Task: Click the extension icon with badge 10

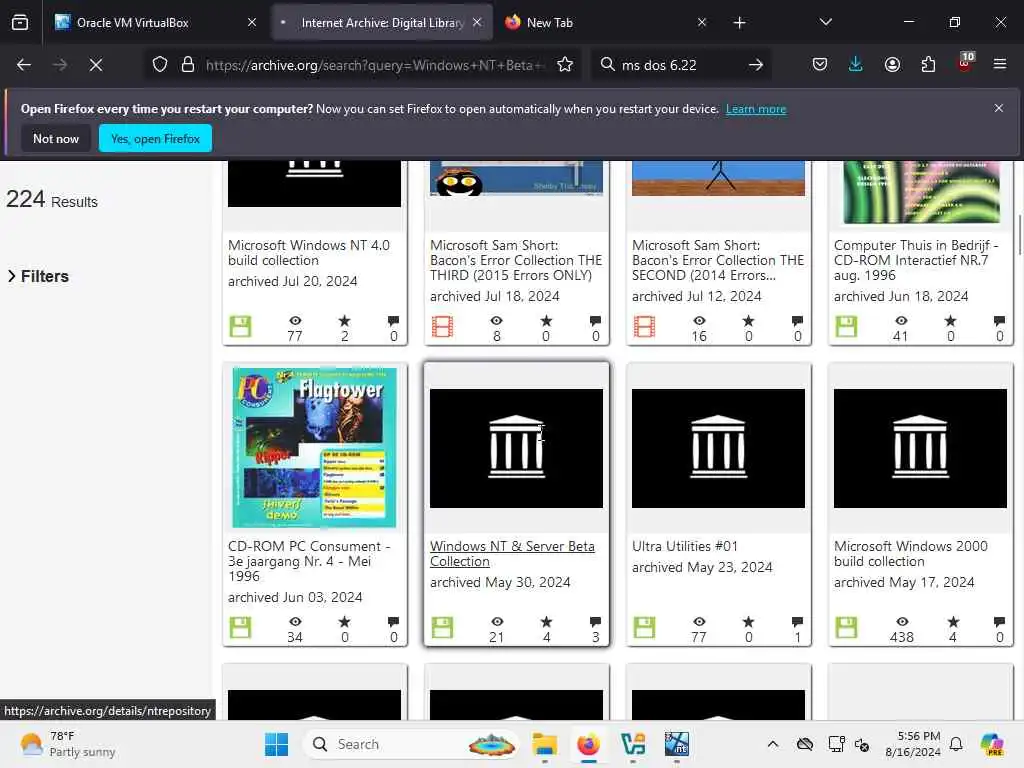Action: (965, 62)
